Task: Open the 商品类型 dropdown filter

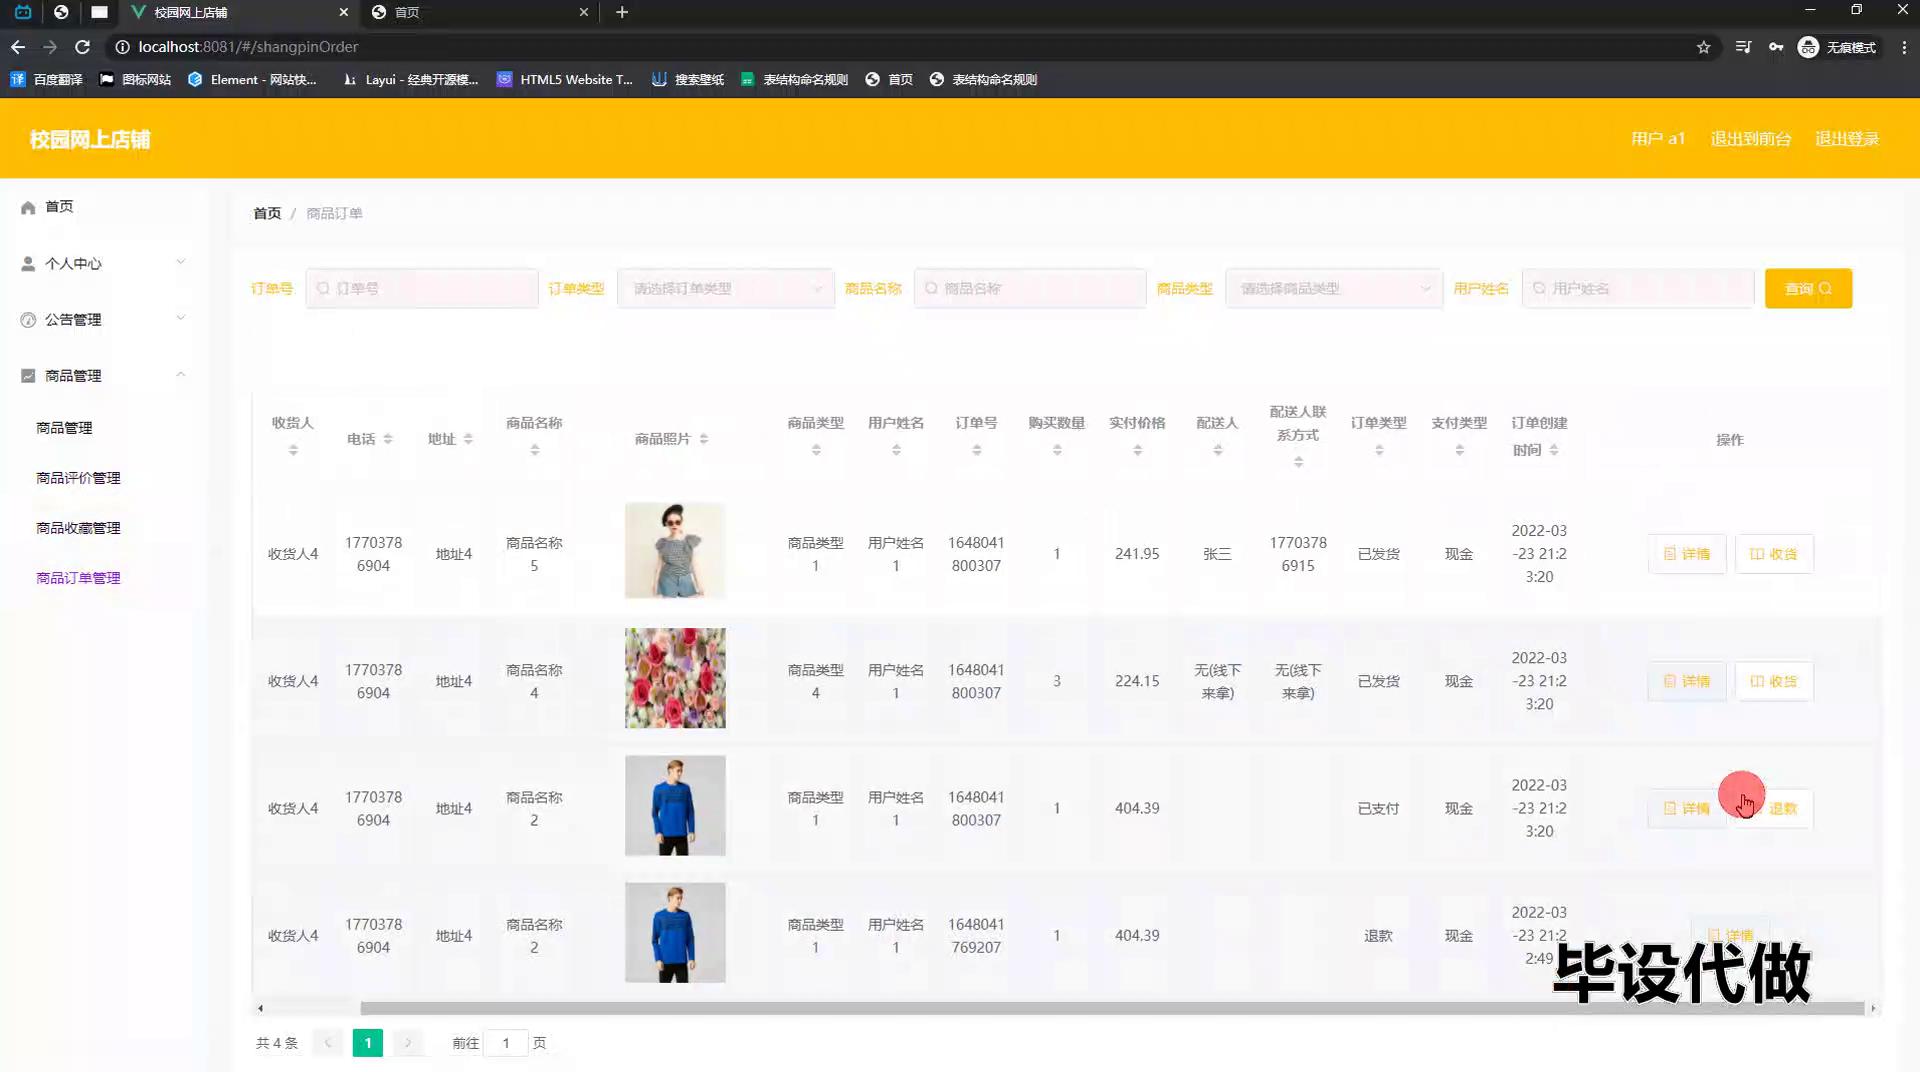Action: pos(1333,289)
